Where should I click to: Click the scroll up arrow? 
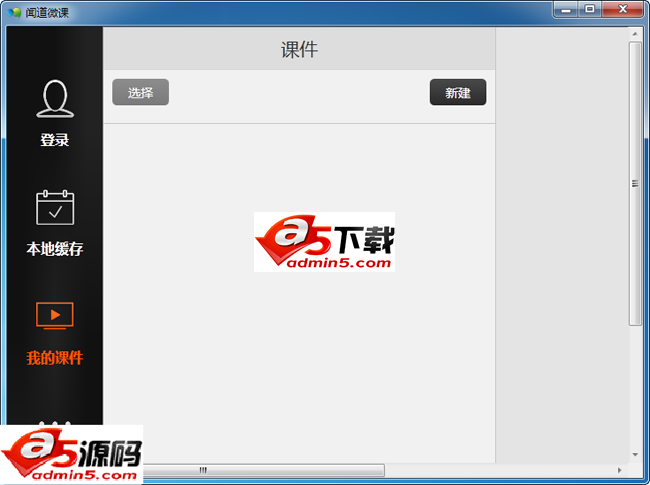(635, 34)
